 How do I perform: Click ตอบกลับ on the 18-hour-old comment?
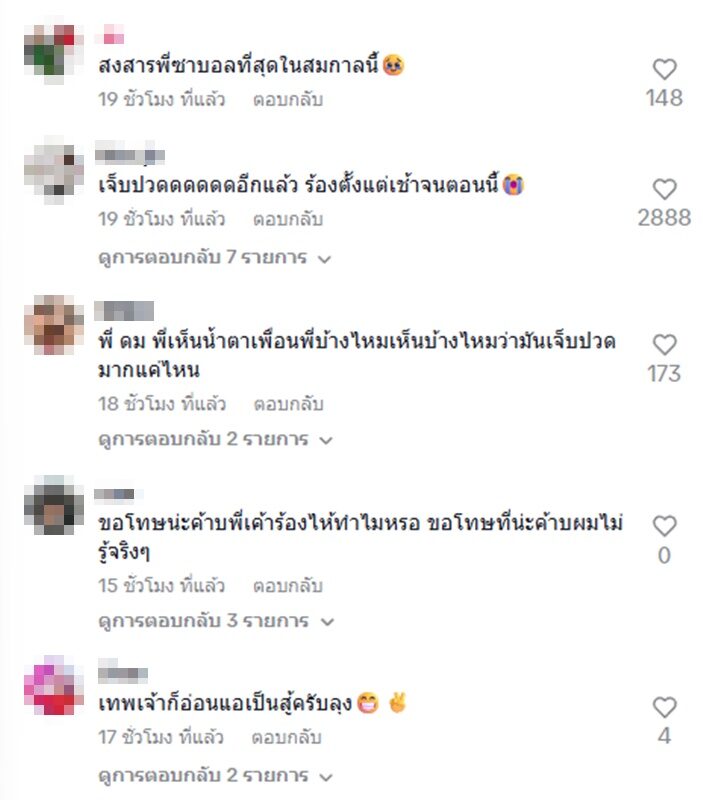pyautogui.click(x=288, y=404)
